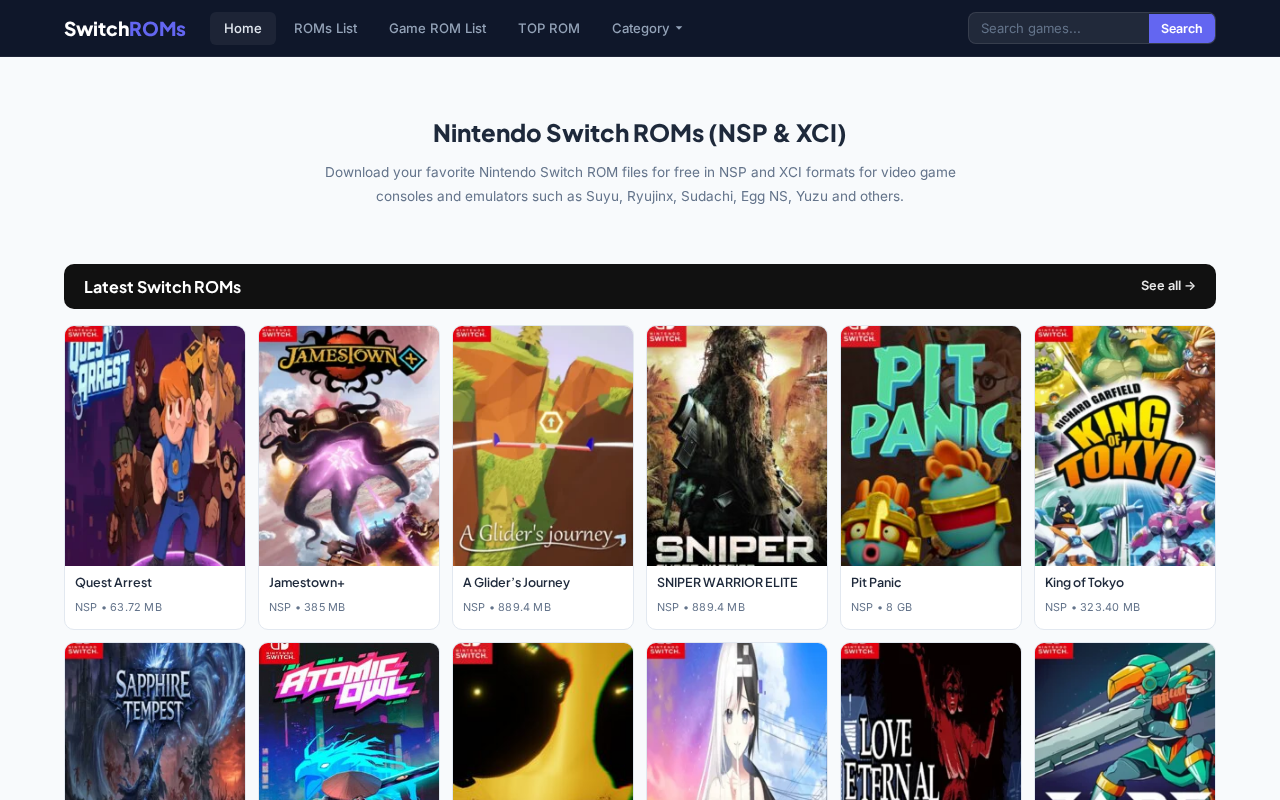Open the Atomic Owl cover thumbnail
Viewport: 1280px width, 800px height.
pos(349,721)
